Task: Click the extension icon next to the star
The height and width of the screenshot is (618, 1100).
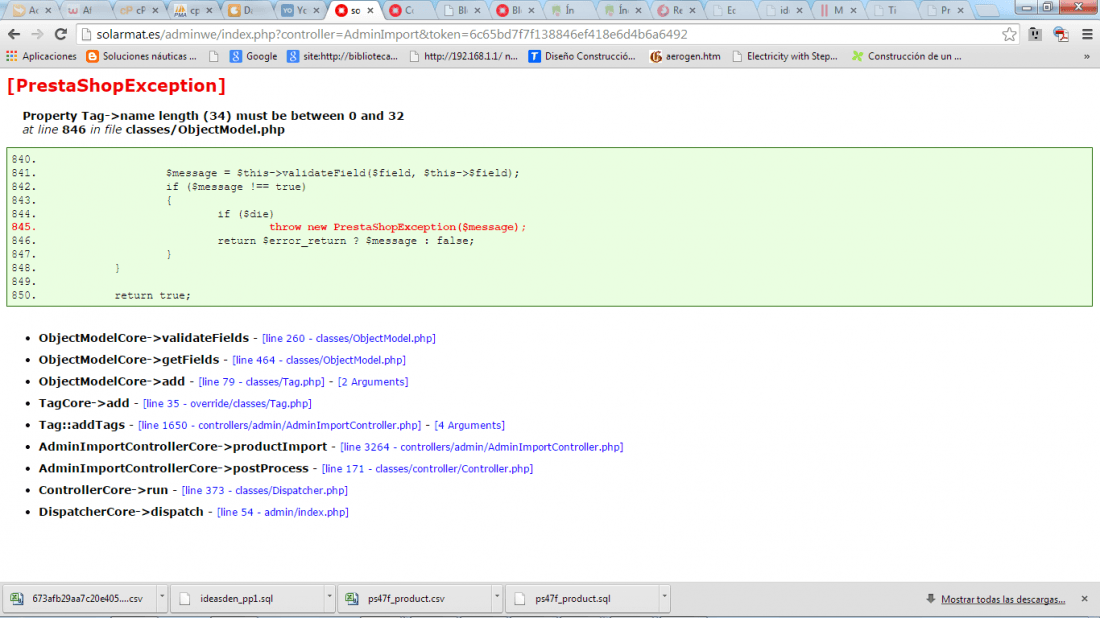Action: pos(1035,34)
